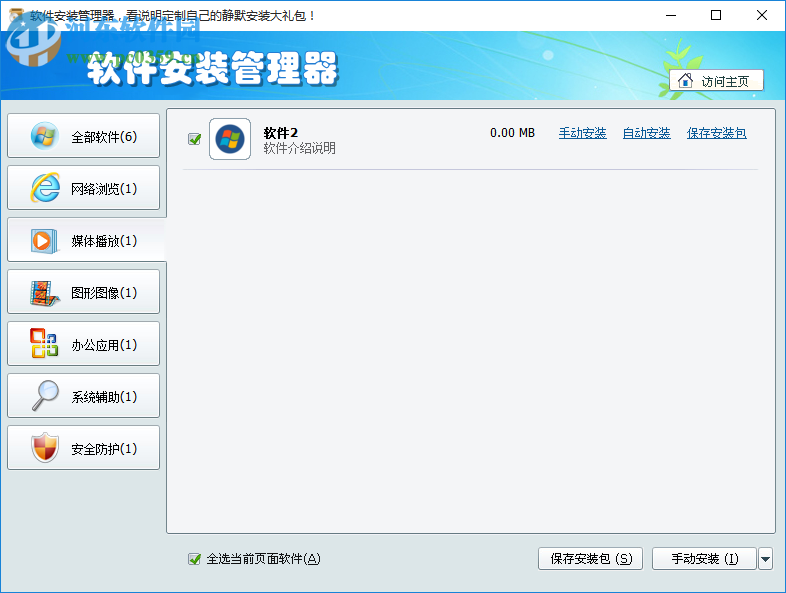Click the 保存安装包 link for 软件2
This screenshot has width=786, height=593.
(717, 133)
